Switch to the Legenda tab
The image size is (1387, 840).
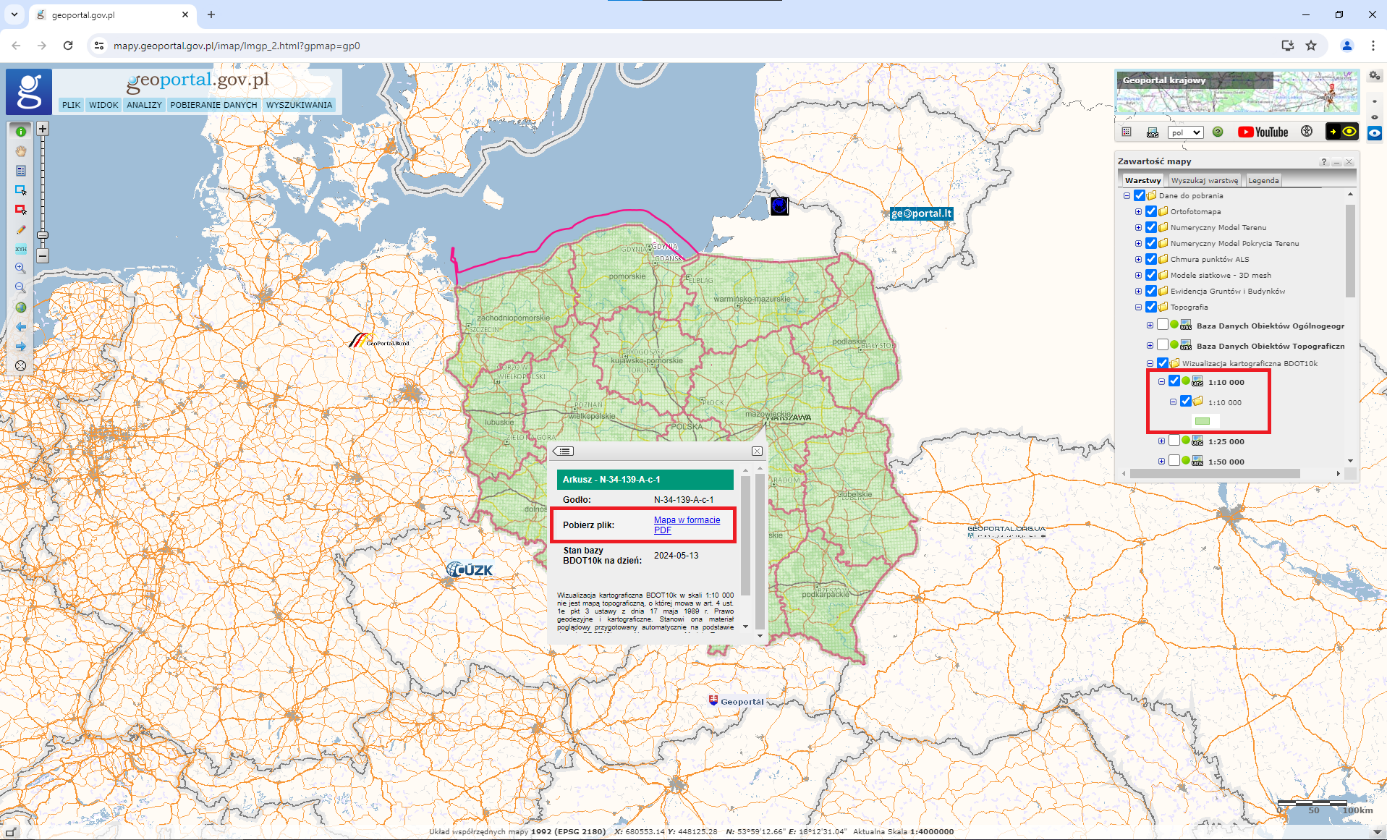(x=1263, y=180)
